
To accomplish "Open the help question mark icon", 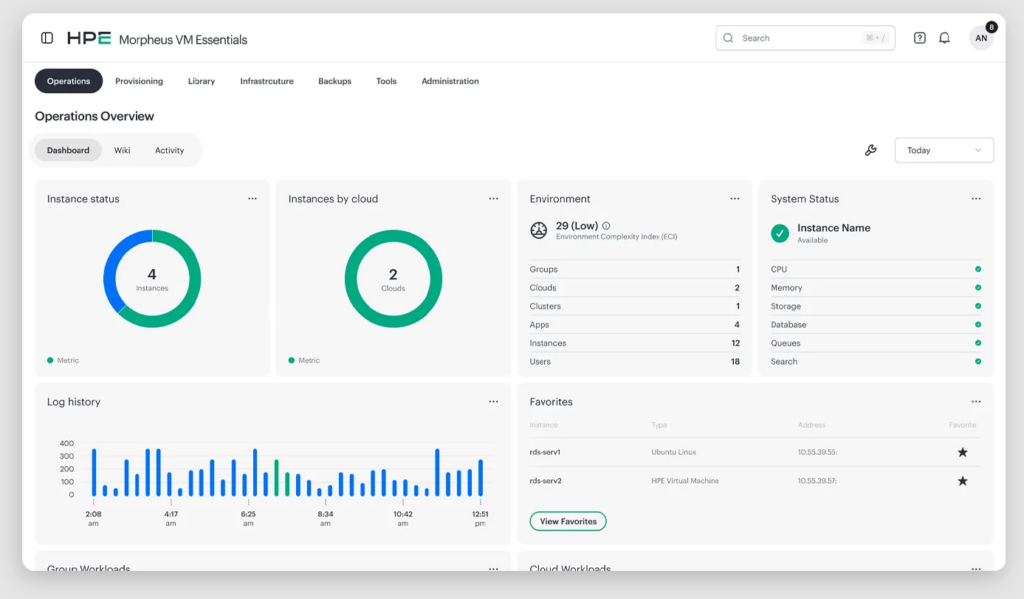I will [919, 38].
